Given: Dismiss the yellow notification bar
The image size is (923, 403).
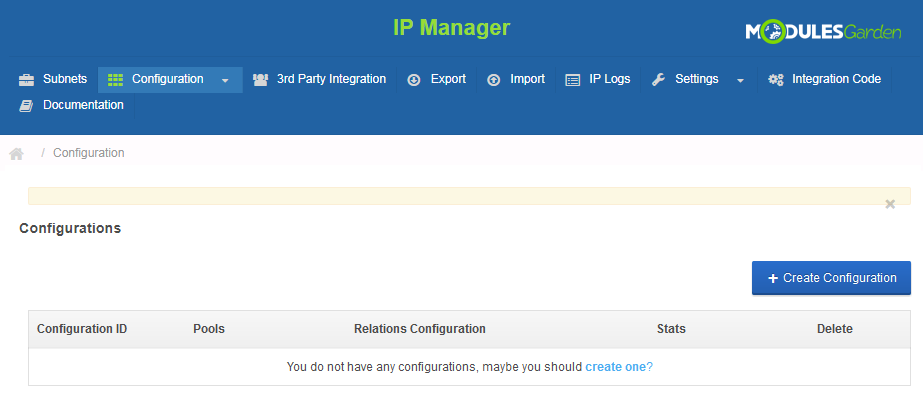Looking at the screenshot, I should pyautogui.click(x=890, y=204).
